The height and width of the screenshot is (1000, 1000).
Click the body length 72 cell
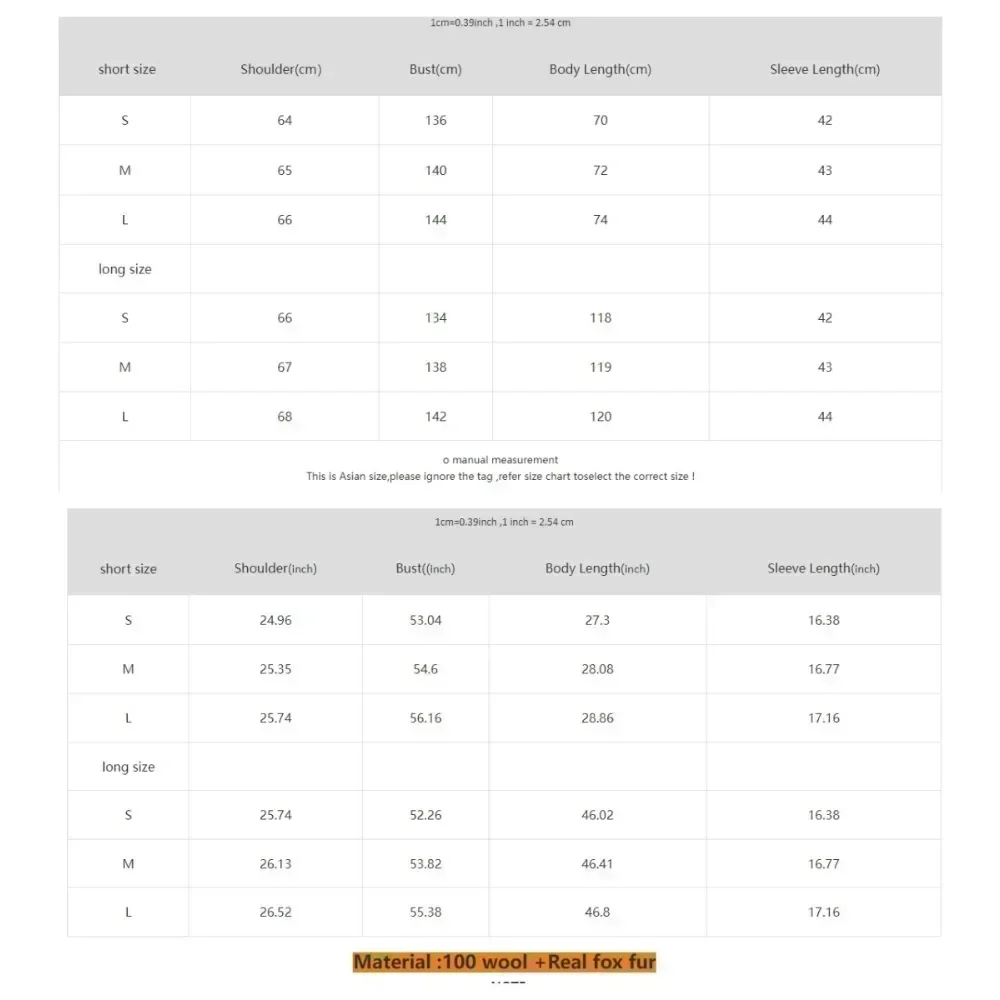600,171
